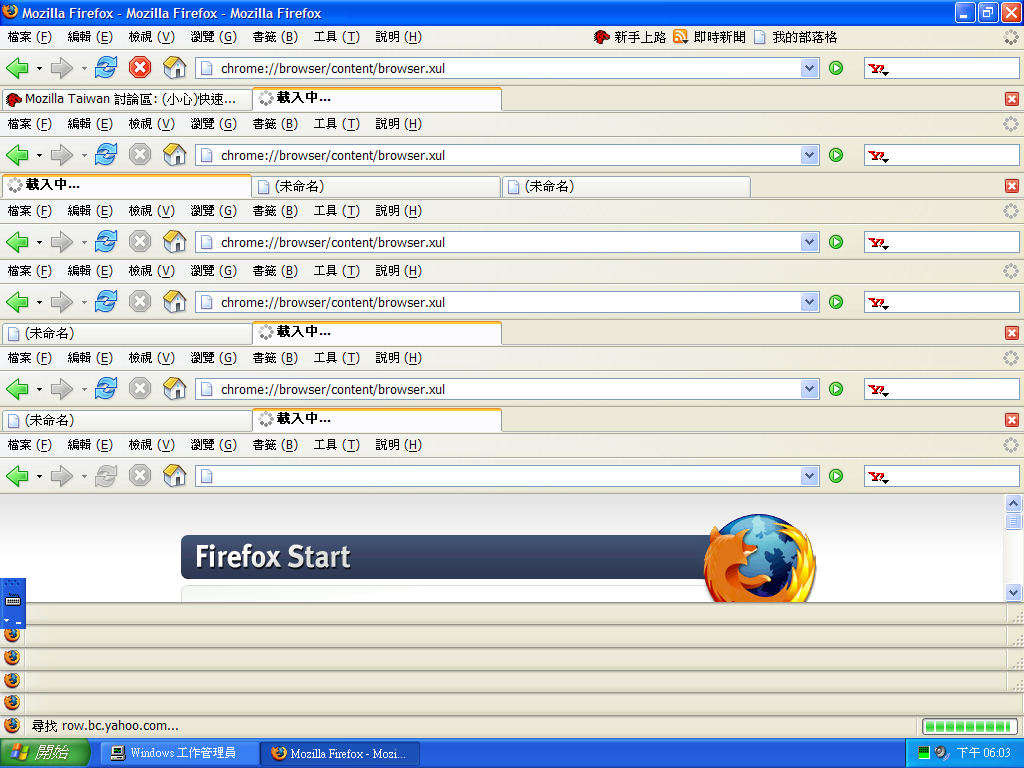Open the 檔案 (F) menu in the topmost menu bar

[x=29, y=37]
